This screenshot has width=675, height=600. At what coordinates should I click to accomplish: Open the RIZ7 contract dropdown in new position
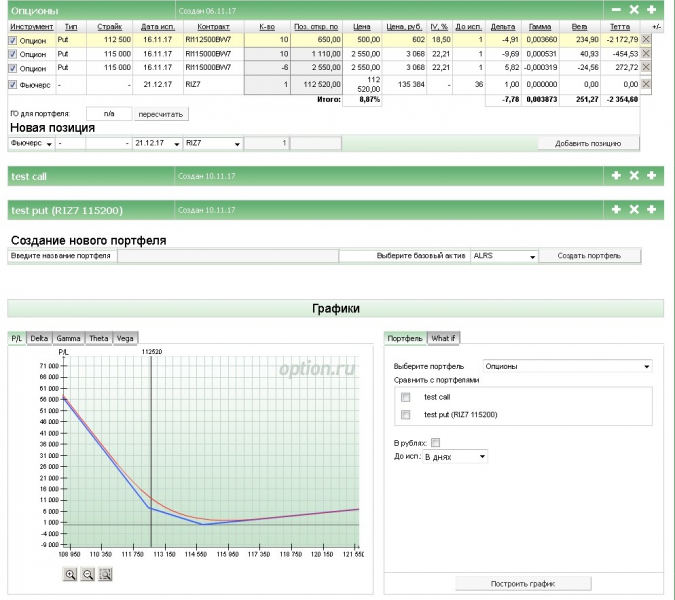tap(213, 143)
